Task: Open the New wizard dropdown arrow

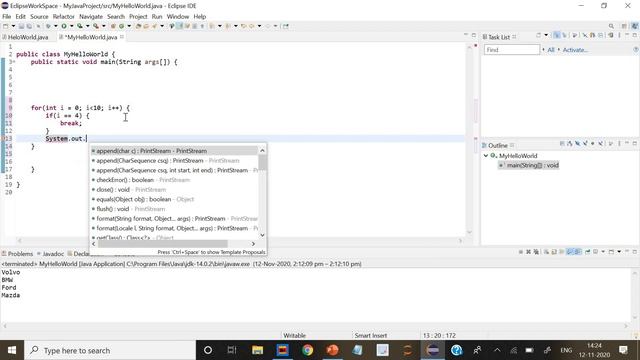Action: coord(13,26)
